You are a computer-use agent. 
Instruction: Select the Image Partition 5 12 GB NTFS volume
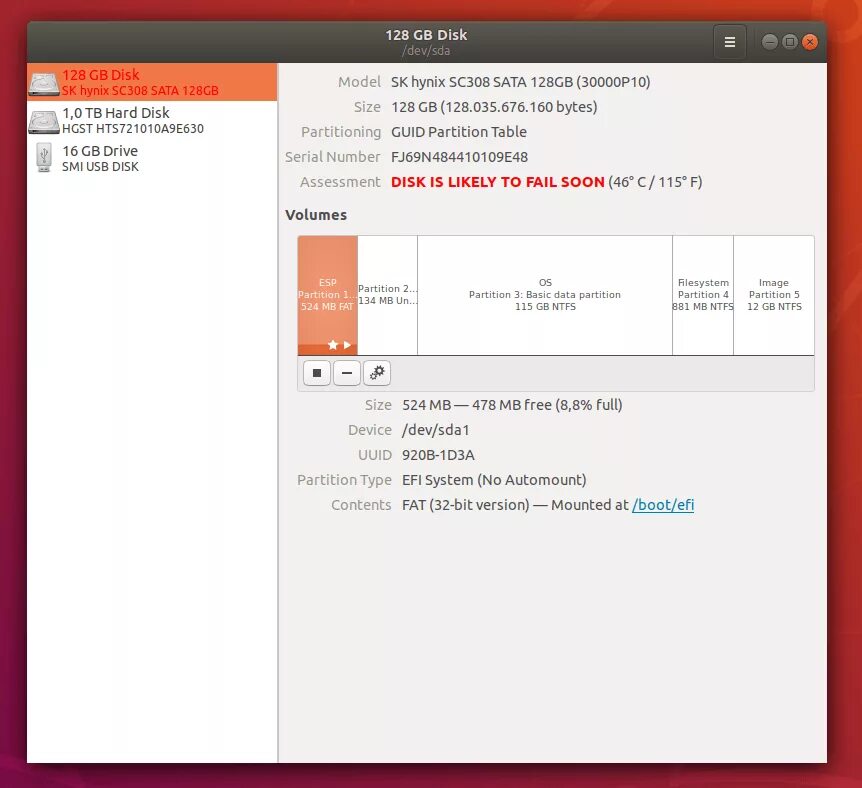774,295
